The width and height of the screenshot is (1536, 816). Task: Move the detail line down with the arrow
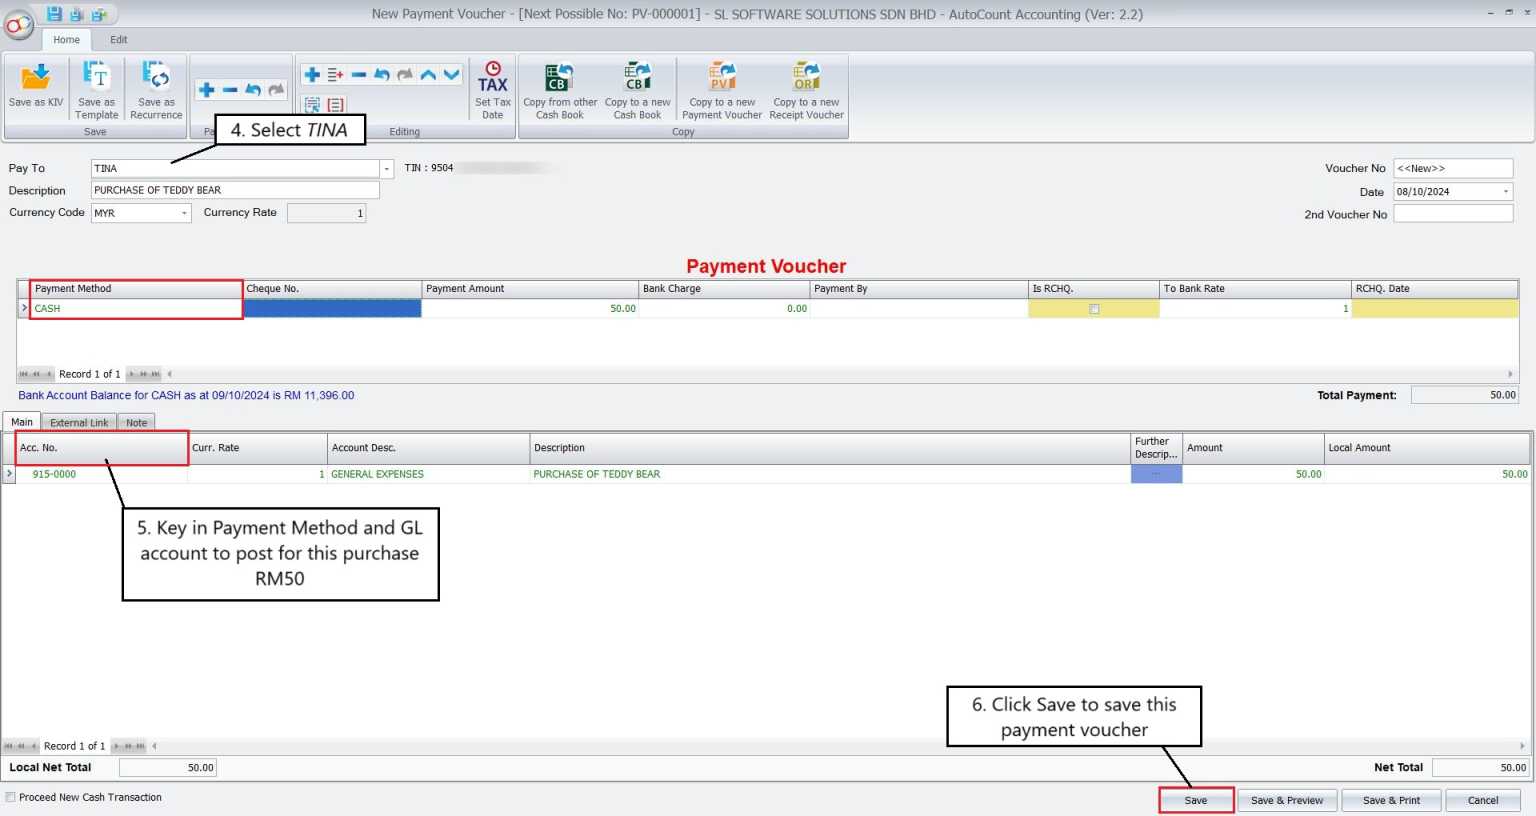[x=452, y=75]
